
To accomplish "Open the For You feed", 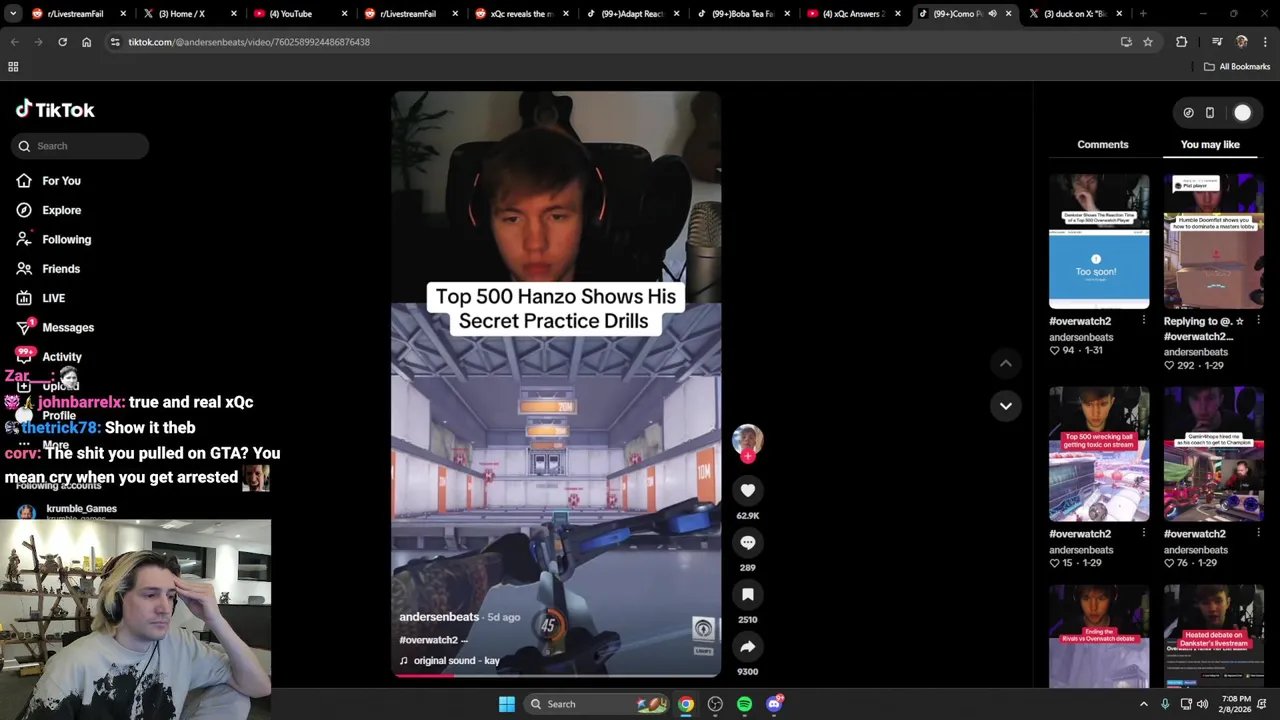I will [x=61, y=181].
